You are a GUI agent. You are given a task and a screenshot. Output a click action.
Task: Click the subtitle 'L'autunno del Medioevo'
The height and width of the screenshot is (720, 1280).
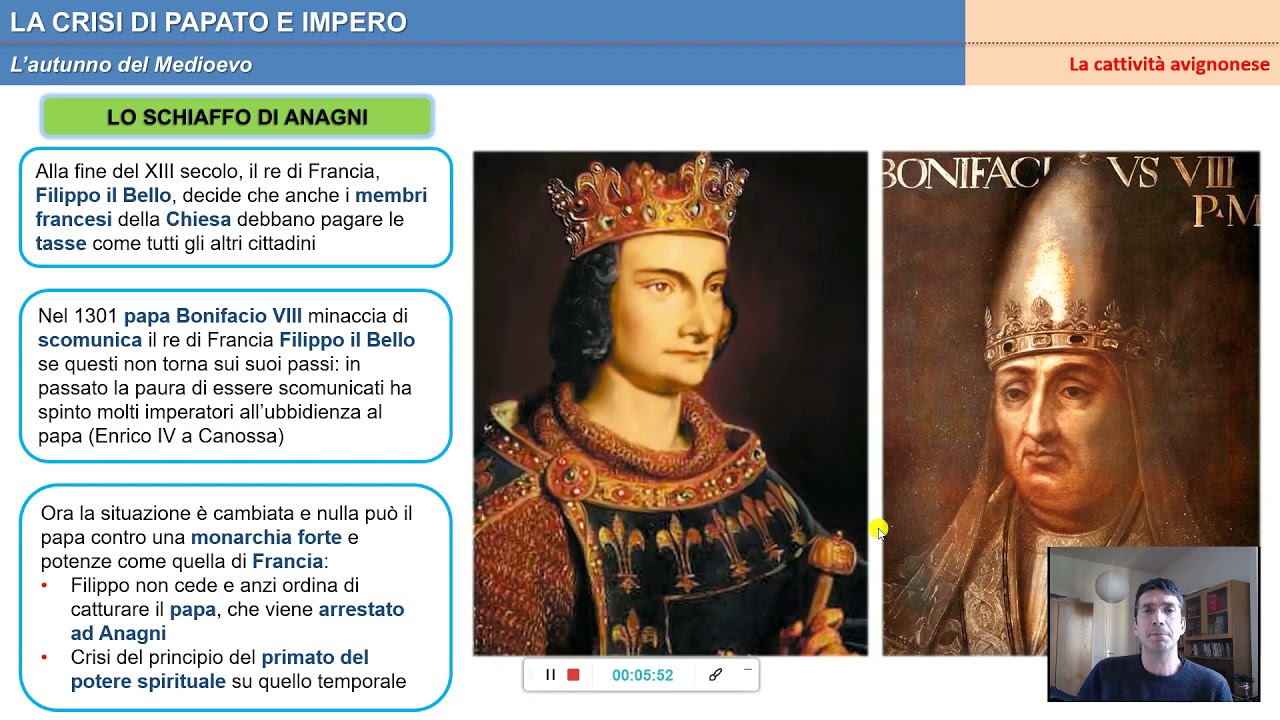click(131, 65)
